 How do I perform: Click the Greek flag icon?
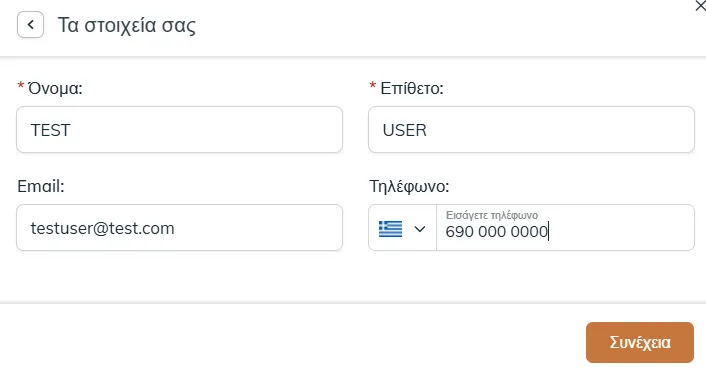[390, 229]
